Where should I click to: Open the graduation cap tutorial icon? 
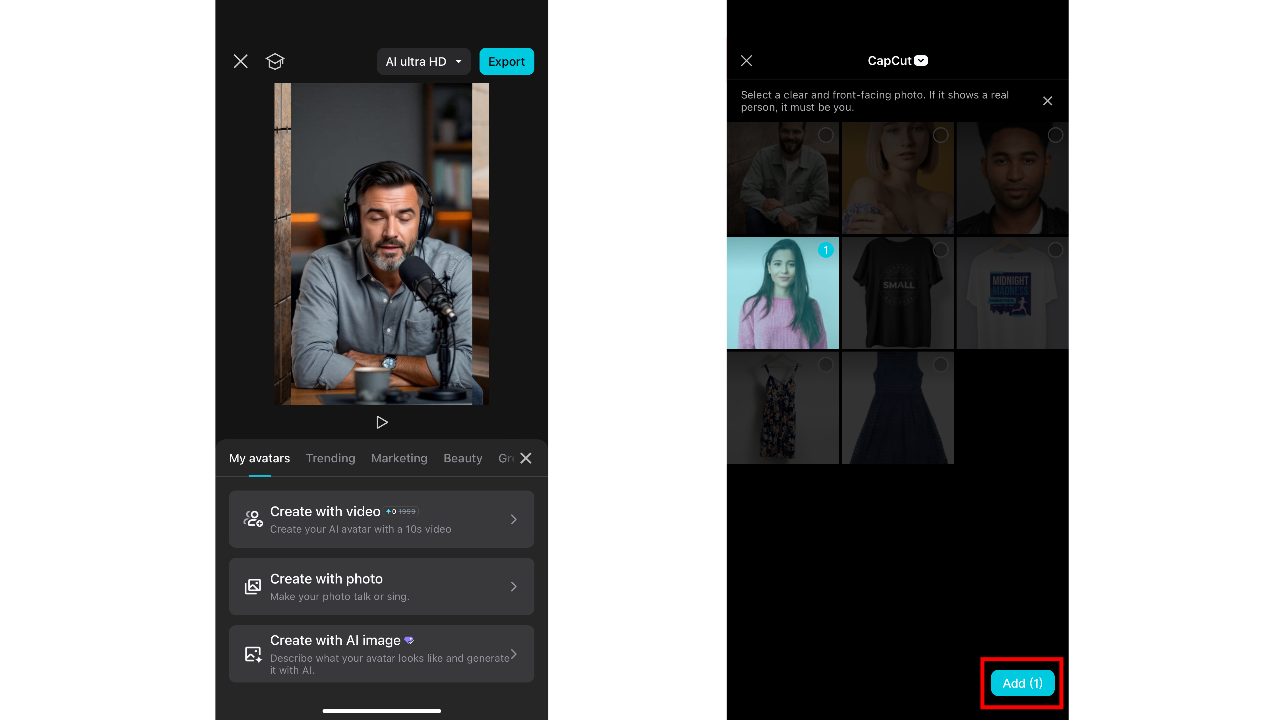[x=275, y=61]
